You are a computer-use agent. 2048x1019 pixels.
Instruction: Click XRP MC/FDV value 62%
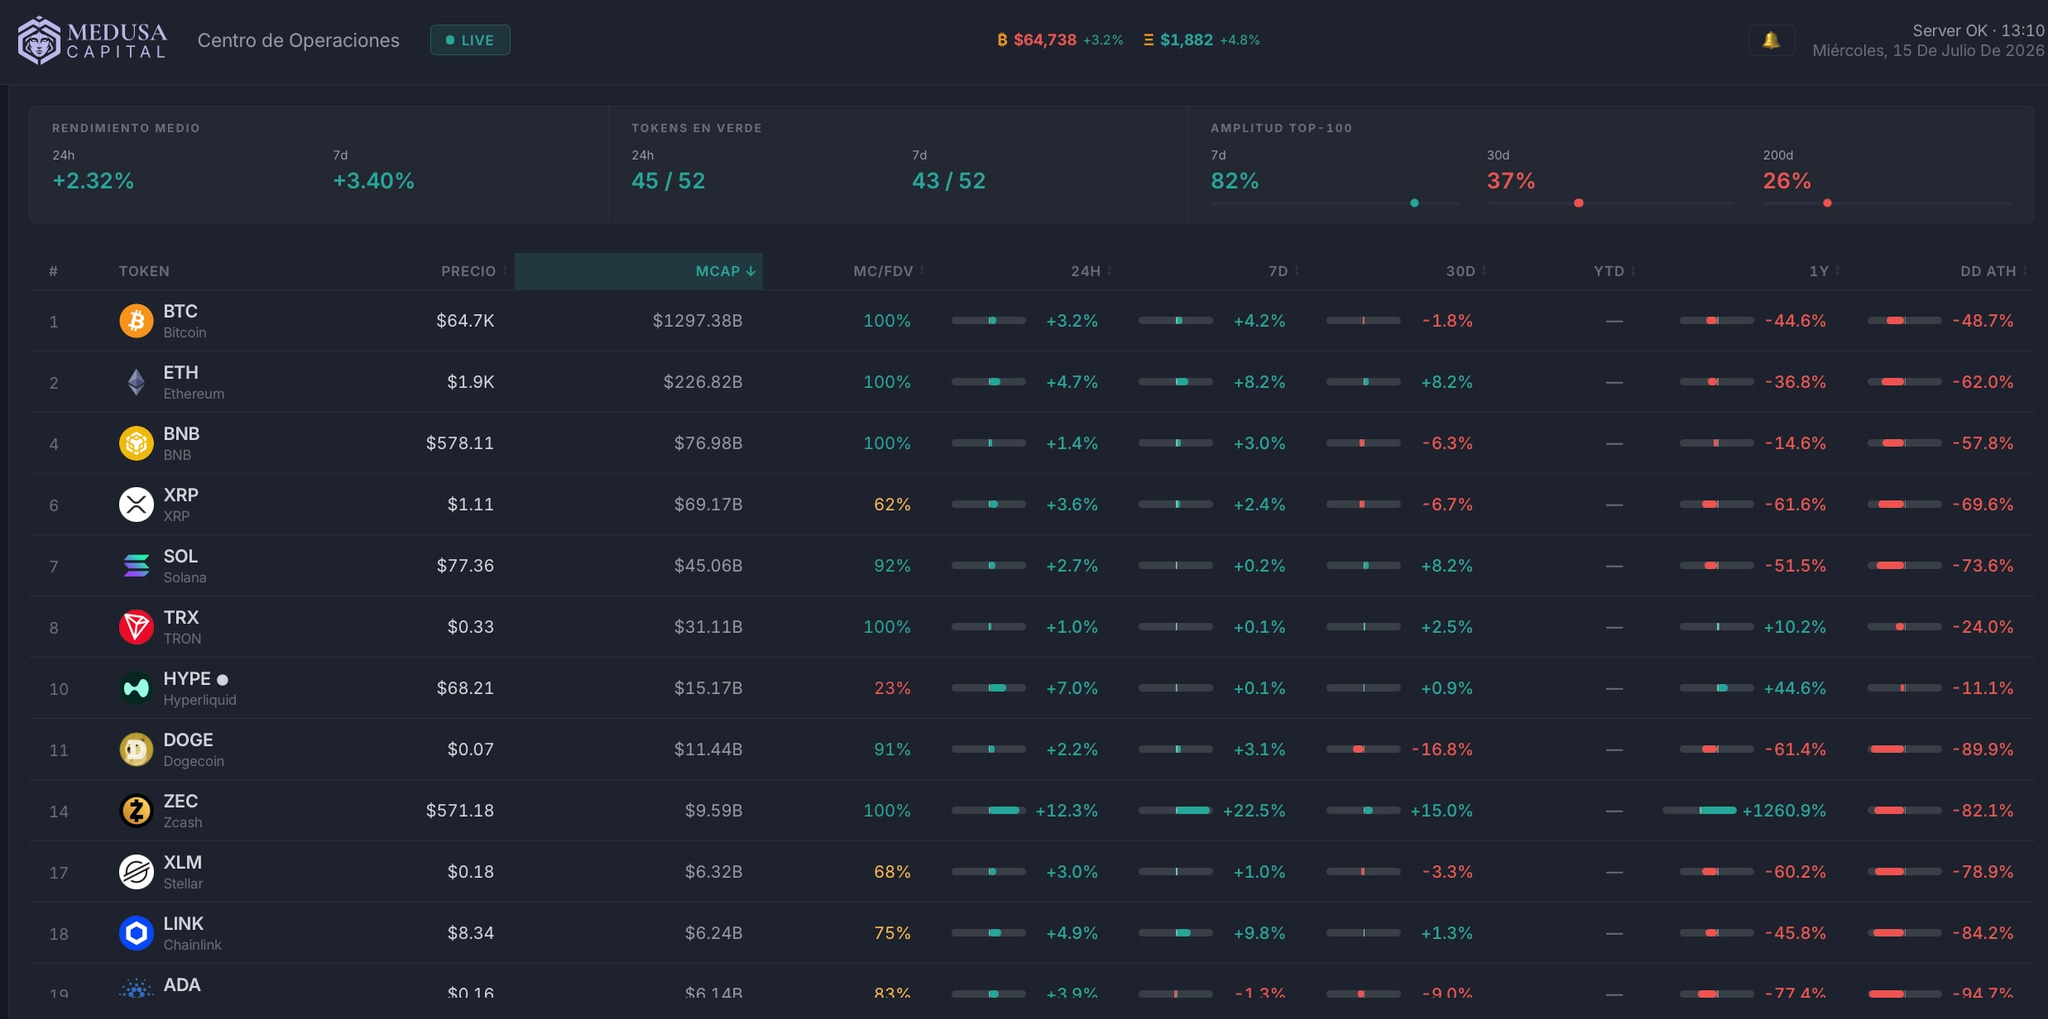pyautogui.click(x=892, y=504)
